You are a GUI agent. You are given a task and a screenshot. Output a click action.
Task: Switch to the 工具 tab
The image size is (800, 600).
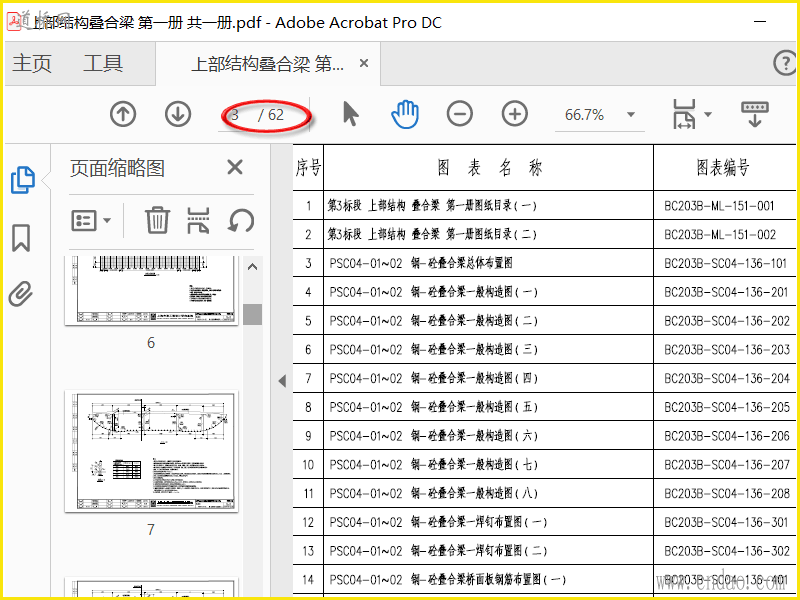103,64
